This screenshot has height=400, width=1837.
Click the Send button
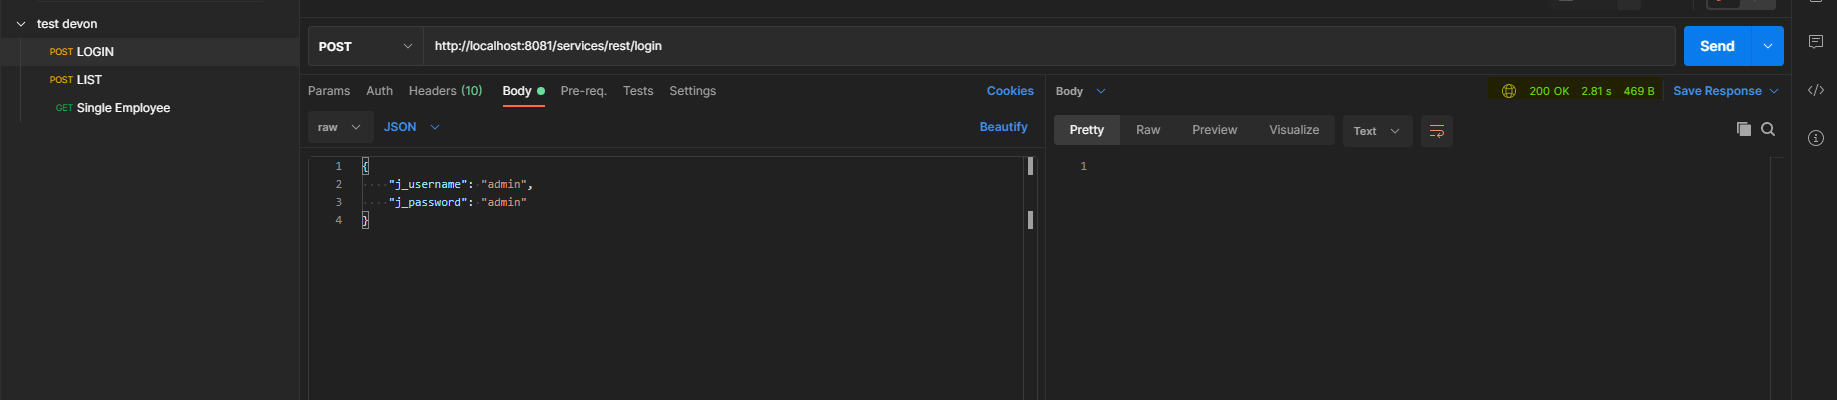pos(1716,46)
